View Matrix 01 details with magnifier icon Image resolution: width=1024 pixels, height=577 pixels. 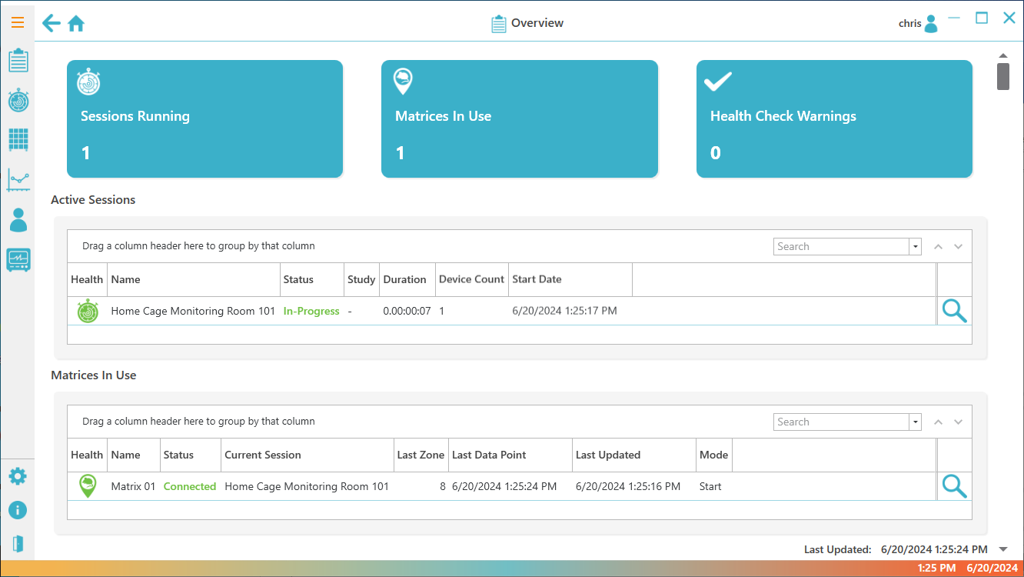tap(954, 486)
